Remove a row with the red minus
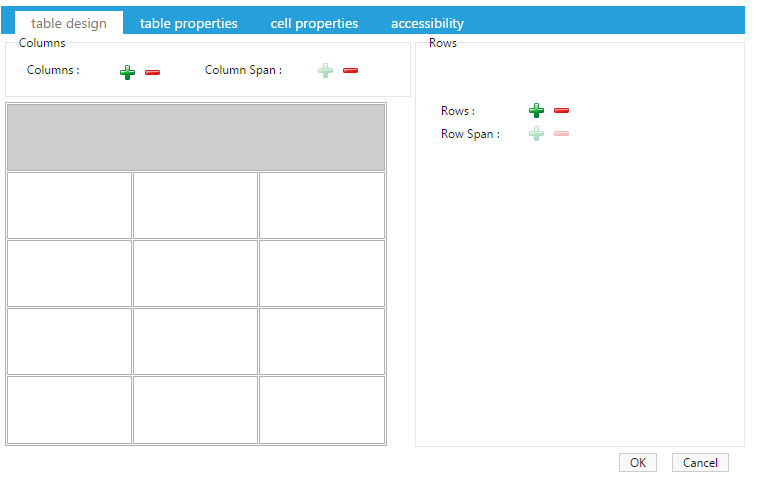Image resolution: width=765 pixels, height=503 pixels. [x=561, y=110]
